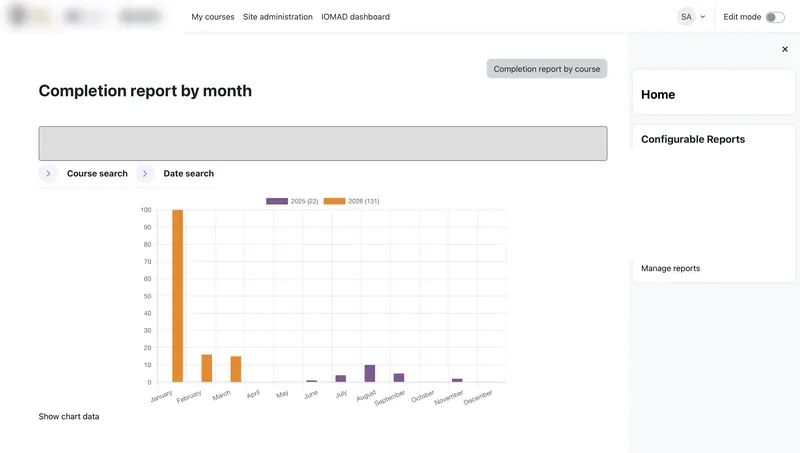Open My courses in the top menu

(x=213, y=17)
